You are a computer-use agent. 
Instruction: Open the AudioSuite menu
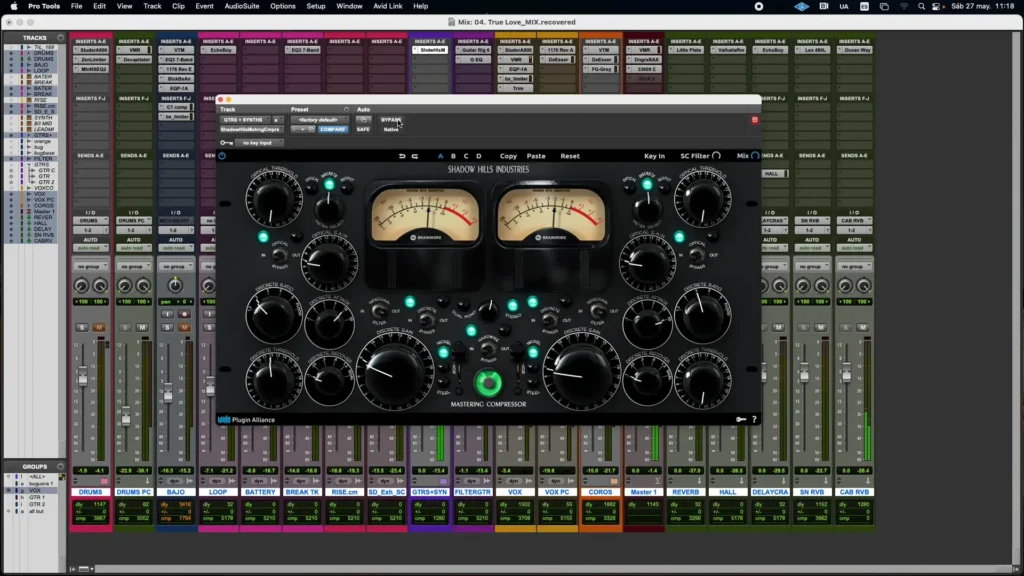(242, 7)
